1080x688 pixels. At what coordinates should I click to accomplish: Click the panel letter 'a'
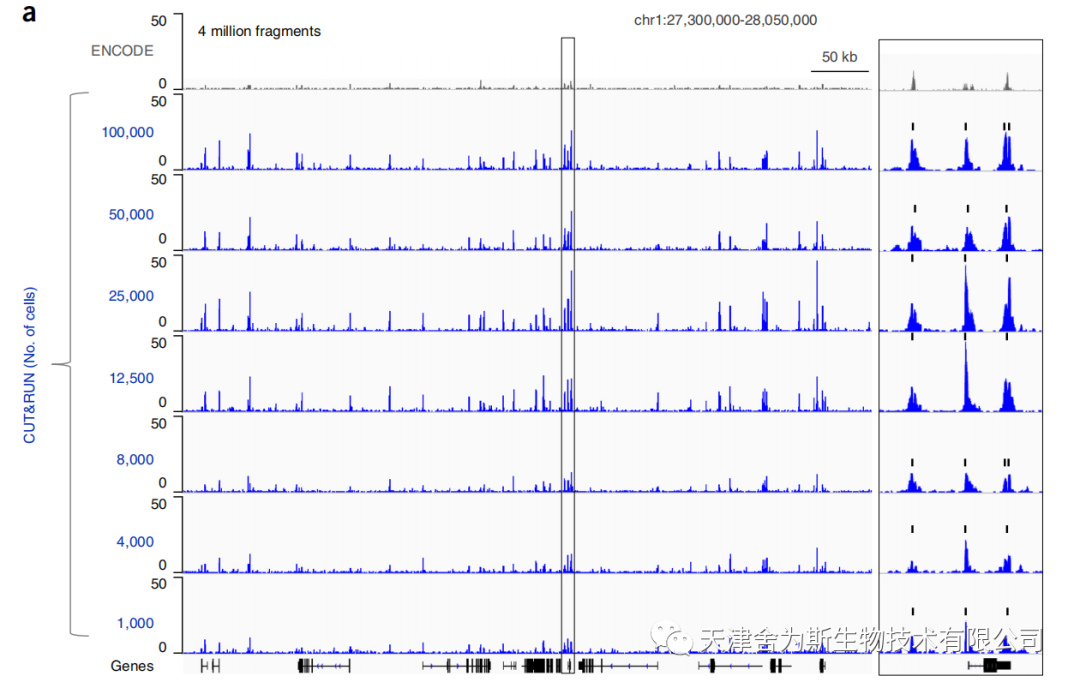[x=29, y=13]
